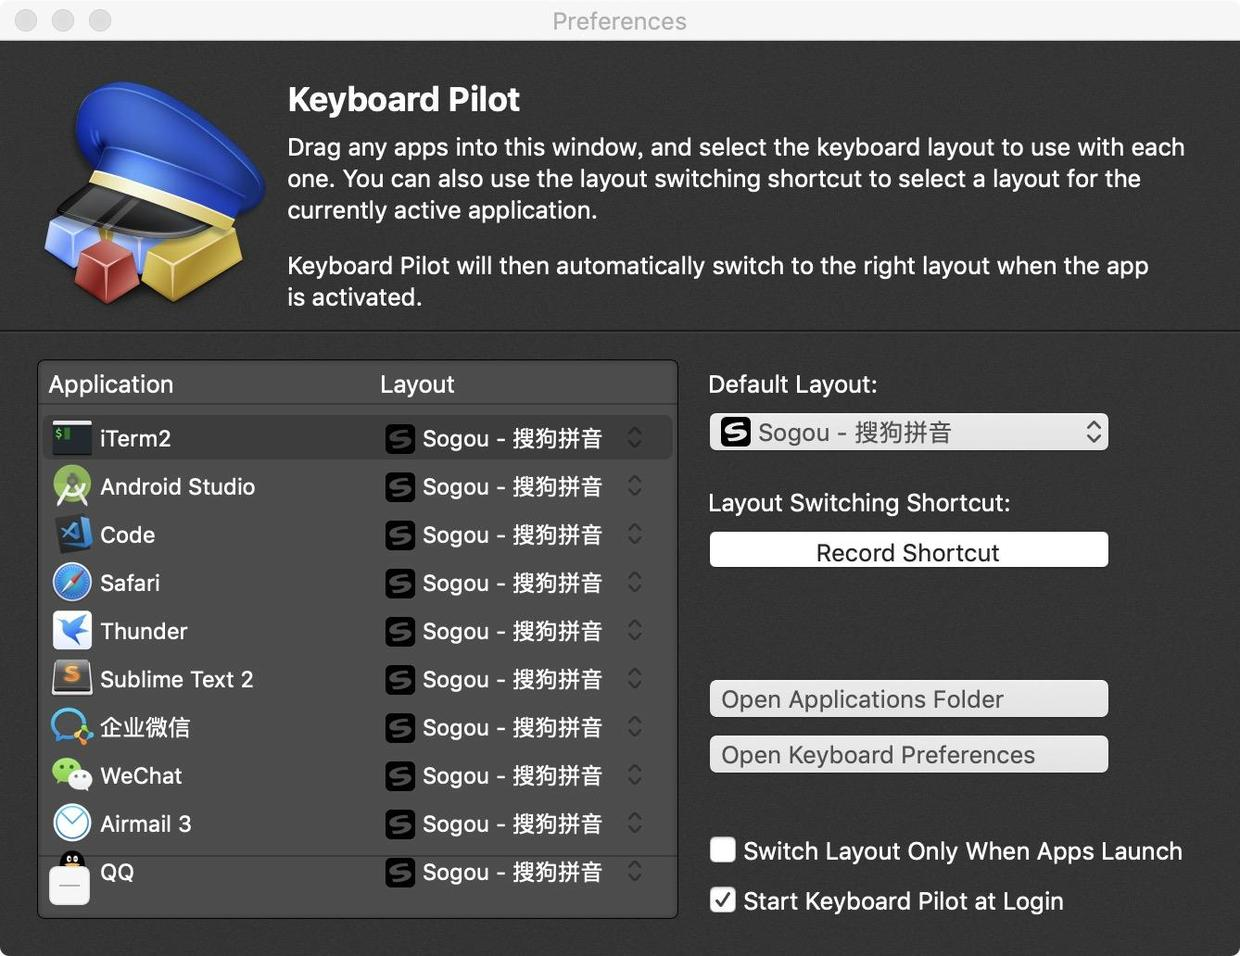Click the iTerm2 app icon

(x=71, y=437)
